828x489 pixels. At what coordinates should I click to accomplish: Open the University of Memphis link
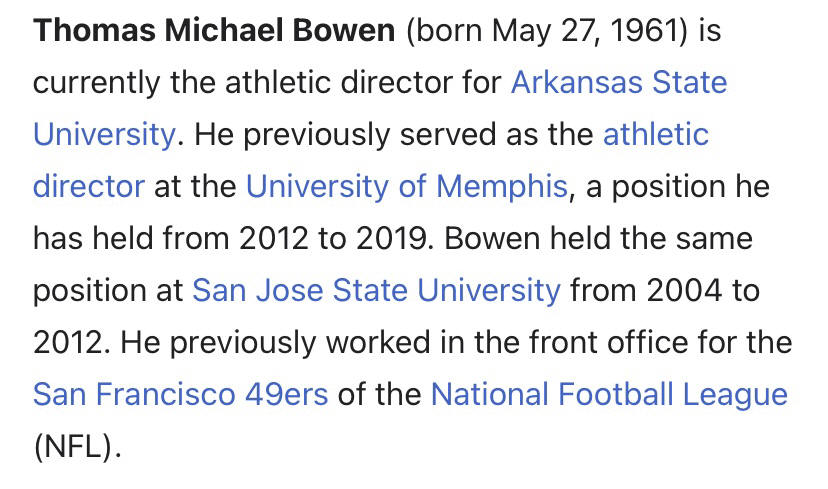(x=407, y=186)
